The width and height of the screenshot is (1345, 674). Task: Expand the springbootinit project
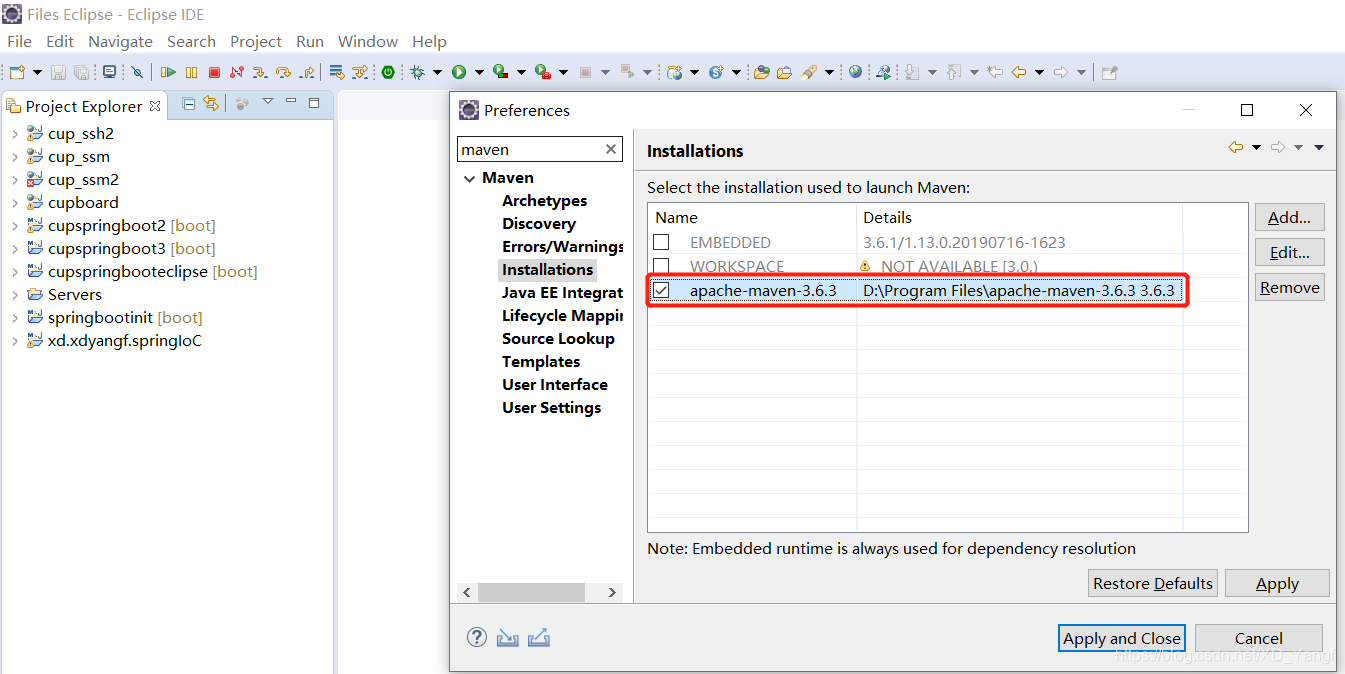(14, 318)
